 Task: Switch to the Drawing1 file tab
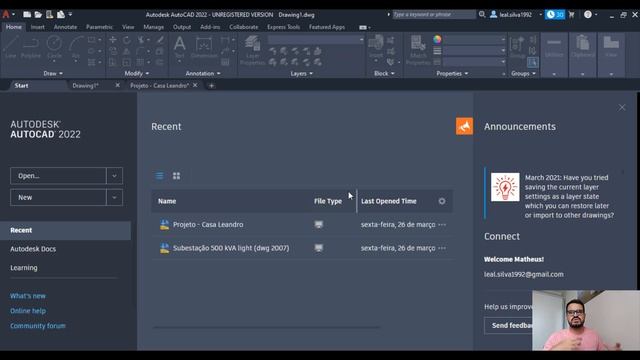(86, 86)
